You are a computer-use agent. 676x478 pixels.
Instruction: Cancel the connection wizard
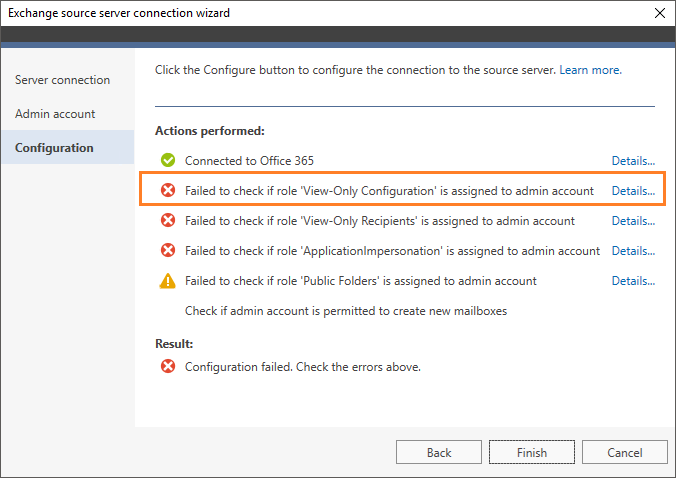[x=624, y=452]
